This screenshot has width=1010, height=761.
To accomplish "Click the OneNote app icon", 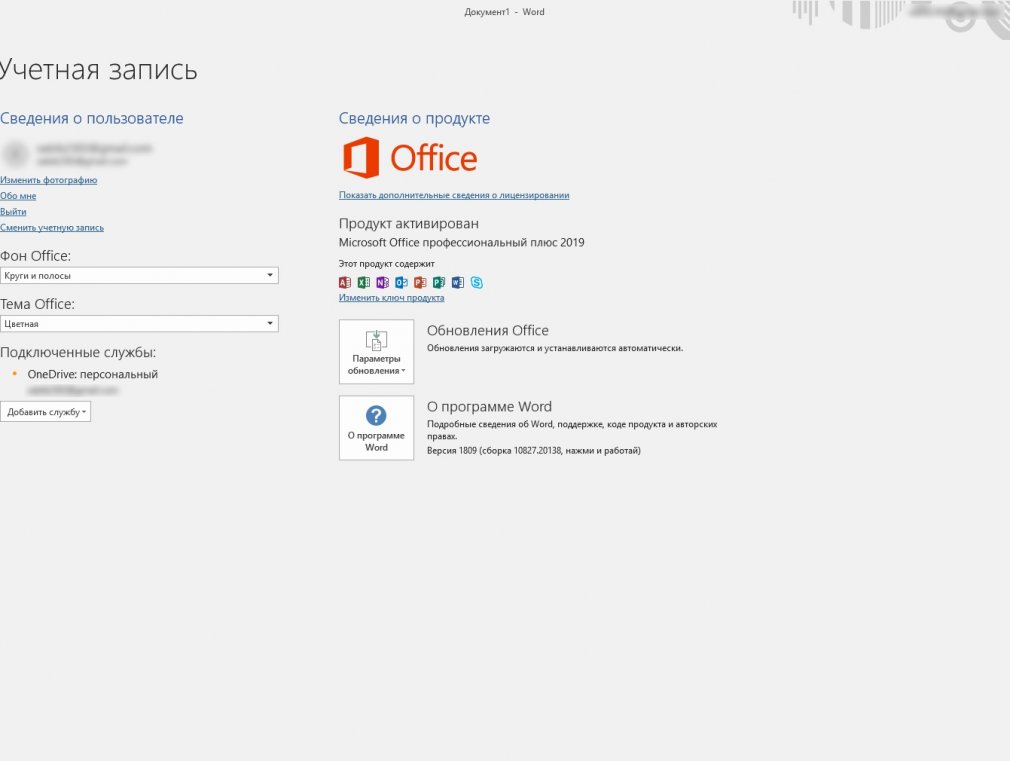I will (x=383, y=282).
